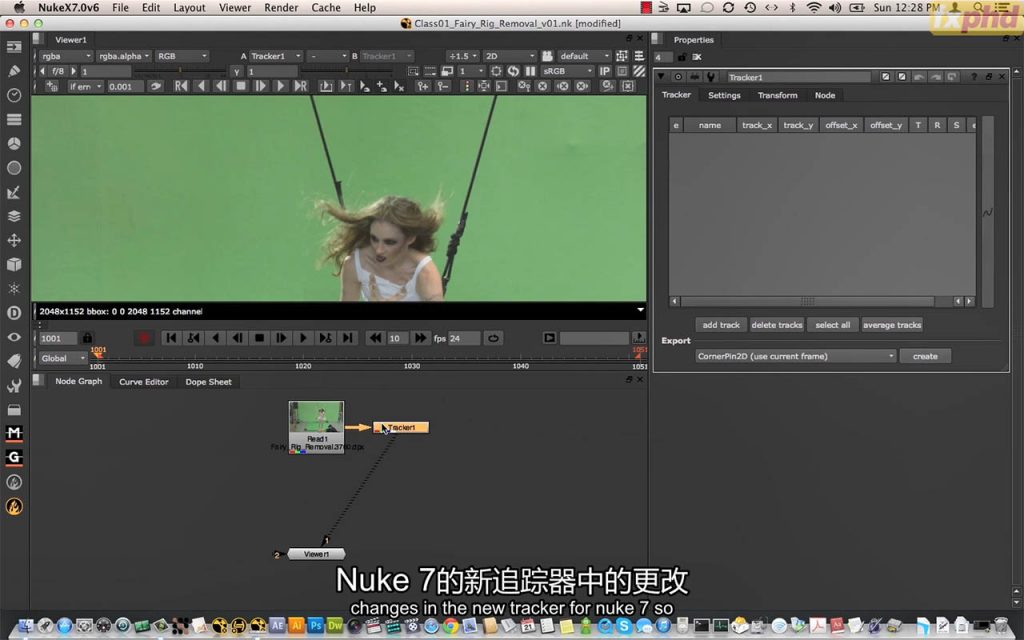Open the CornerPin2D export type dropdown

795,356
